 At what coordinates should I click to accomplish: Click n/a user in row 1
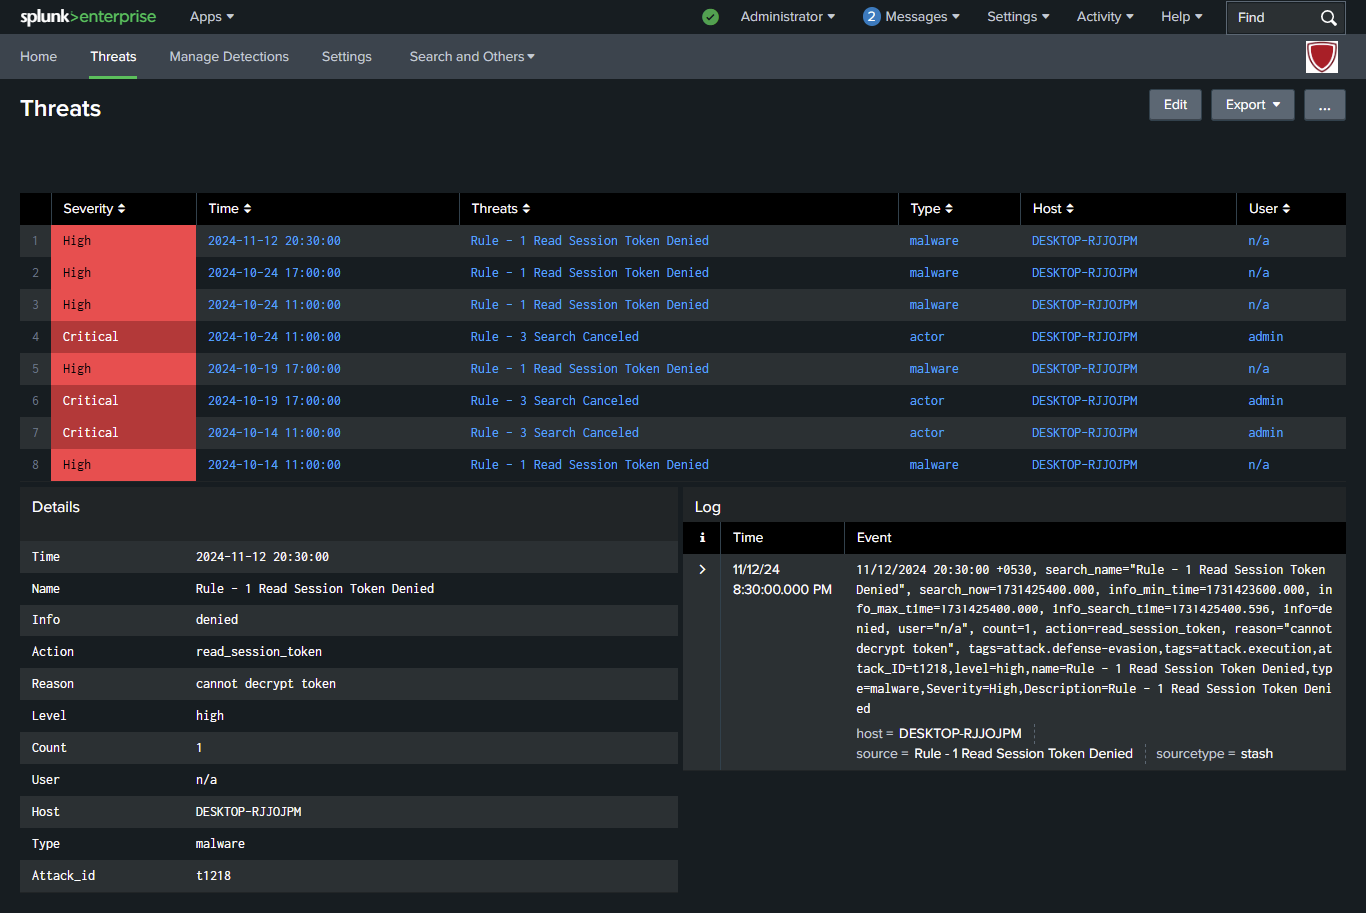tap(1259, 241)
